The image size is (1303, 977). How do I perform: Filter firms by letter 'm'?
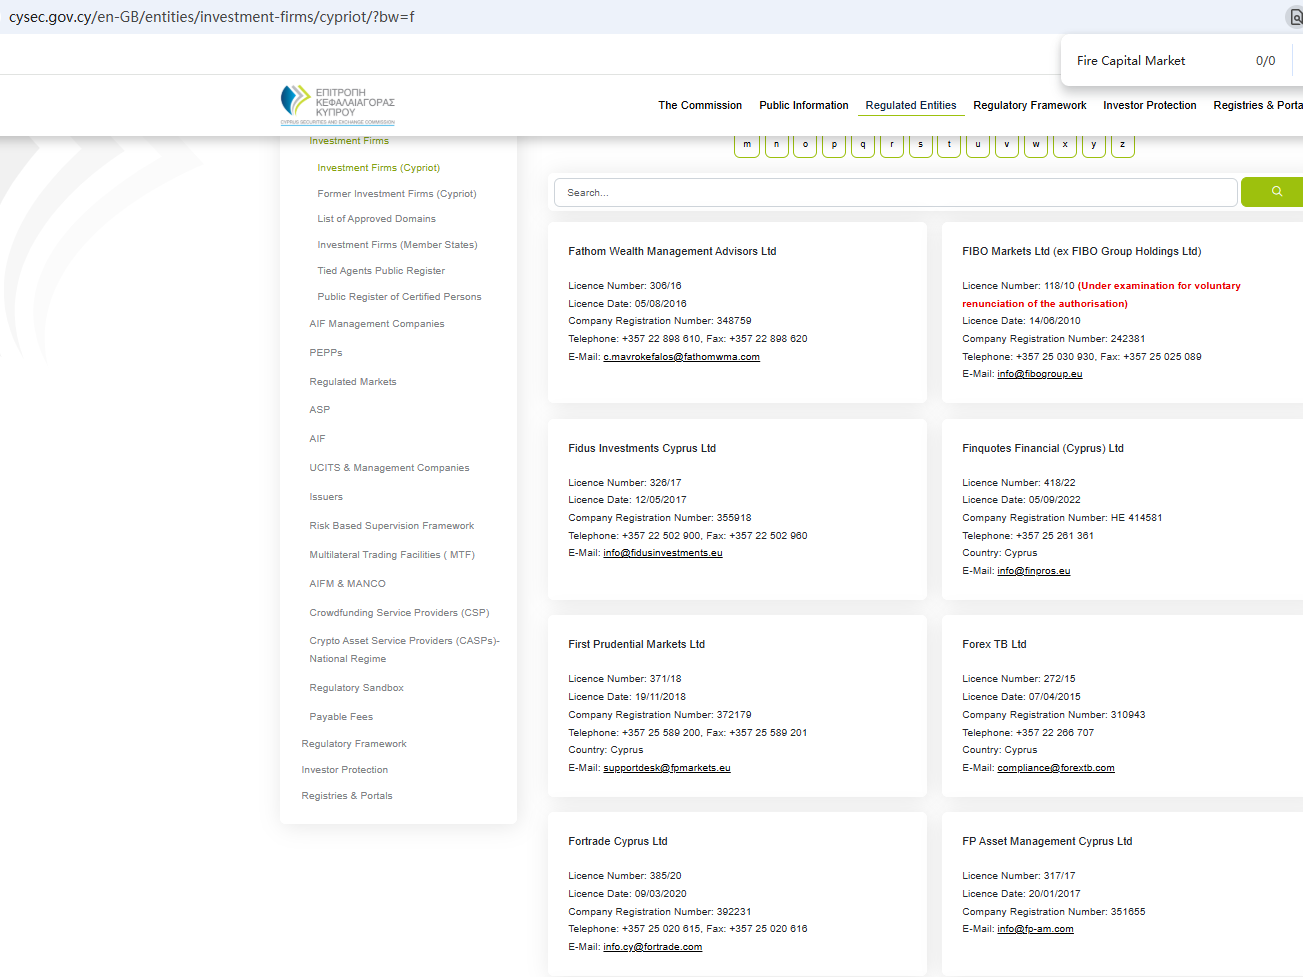click(x=747, y=145)
